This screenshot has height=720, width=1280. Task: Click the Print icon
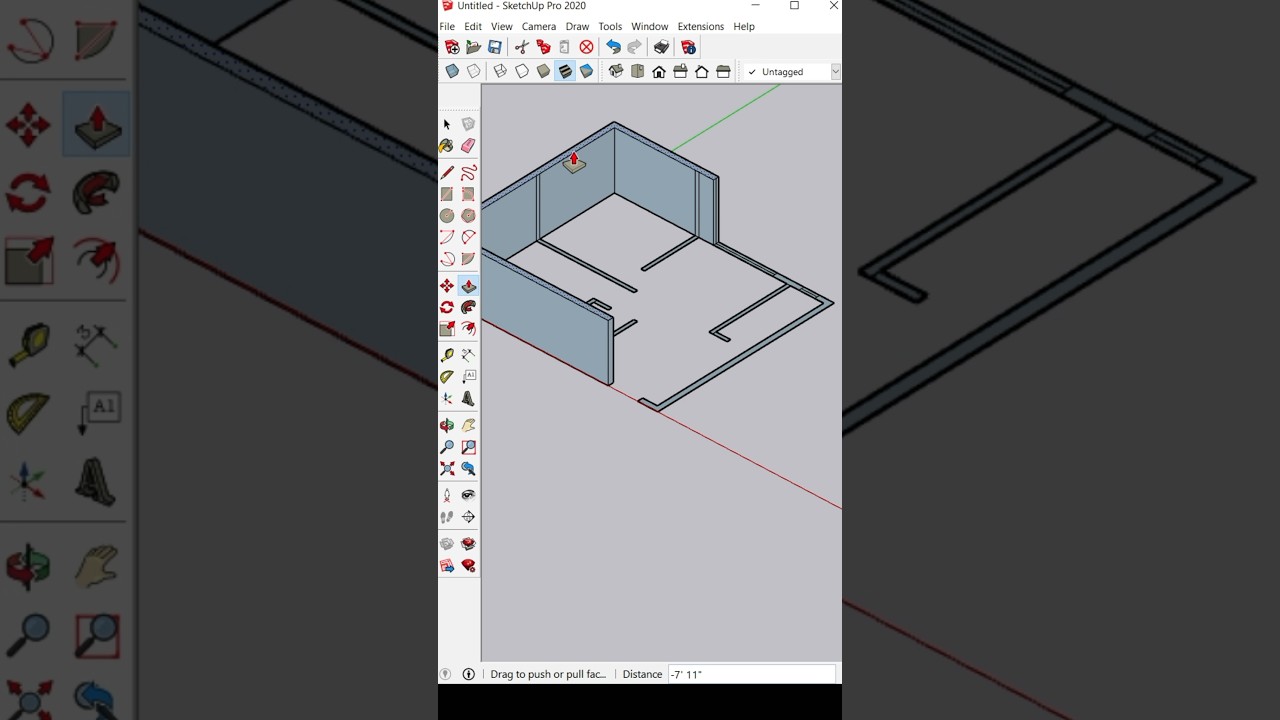coord(661,47)
